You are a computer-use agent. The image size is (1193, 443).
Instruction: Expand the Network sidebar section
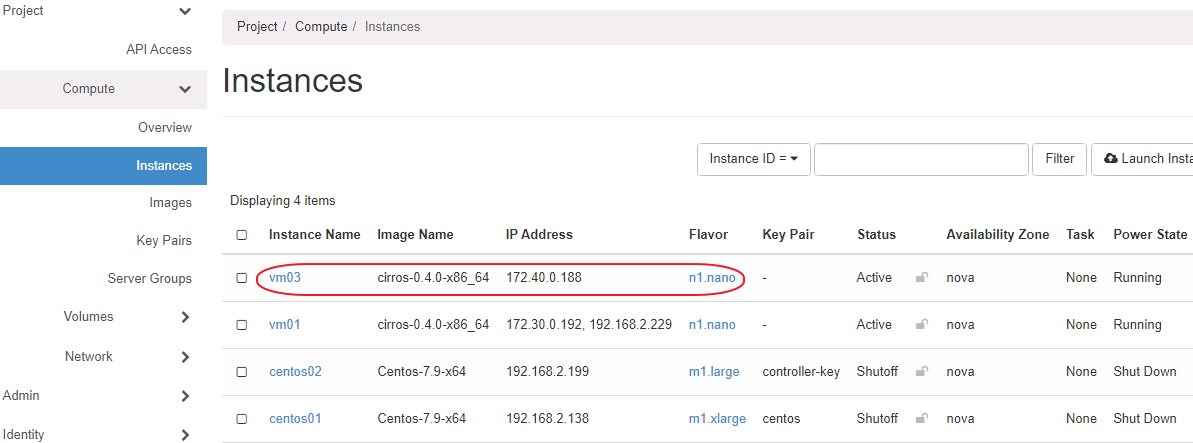tap(185, 357)
